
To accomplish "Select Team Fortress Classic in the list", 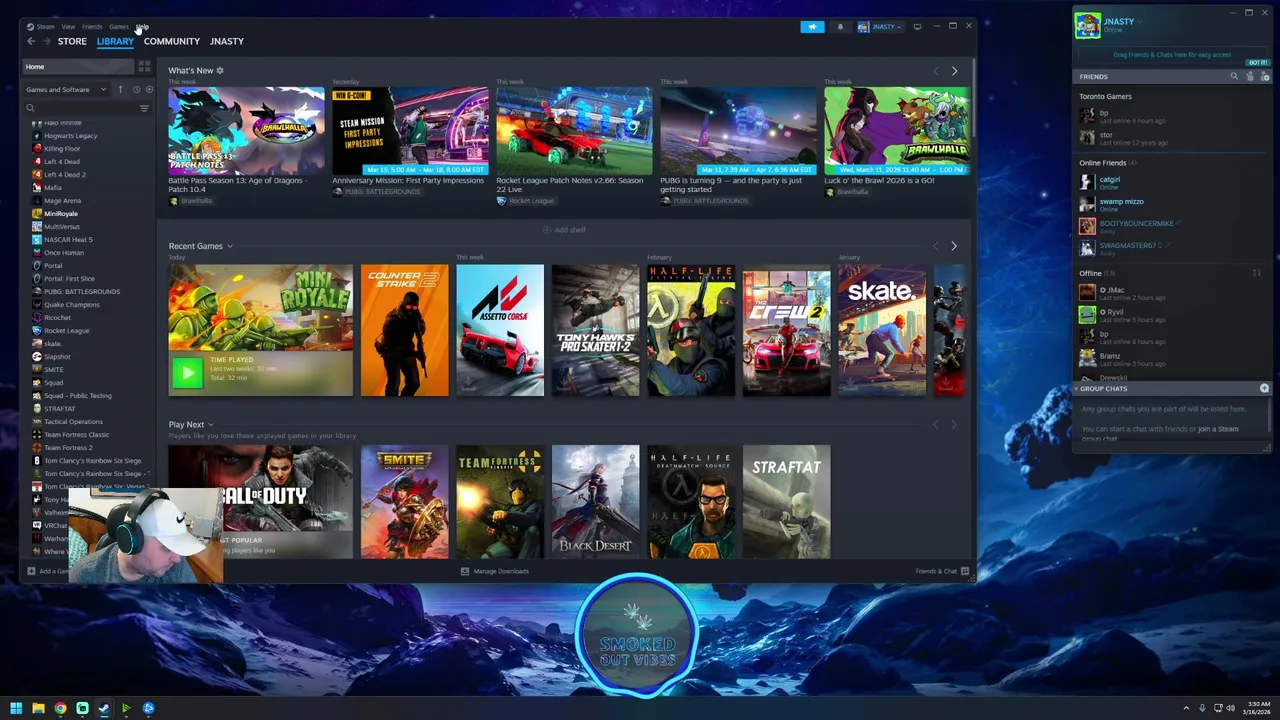I will (77, 434).
